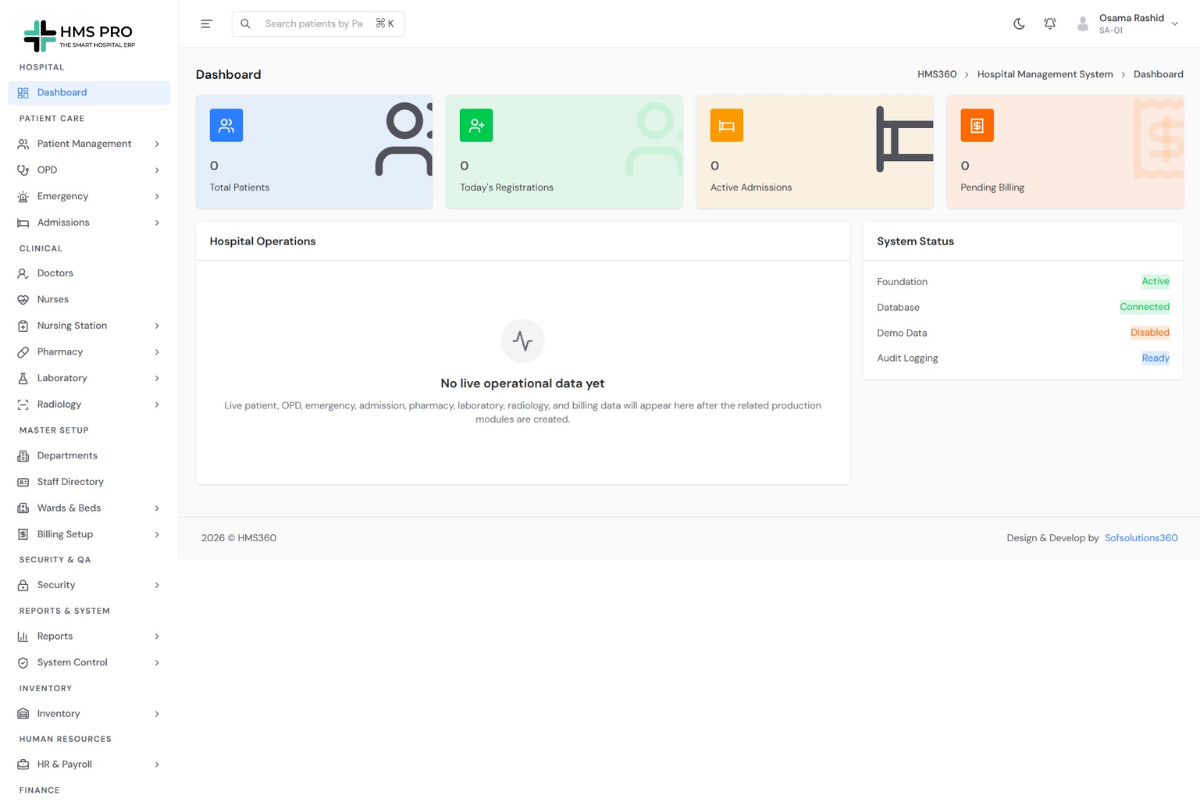Screen dimensions: 1200x800
Task: Click the Nursing Station clipboard icon
Action: pyautogui.click(x=23, y=326)
